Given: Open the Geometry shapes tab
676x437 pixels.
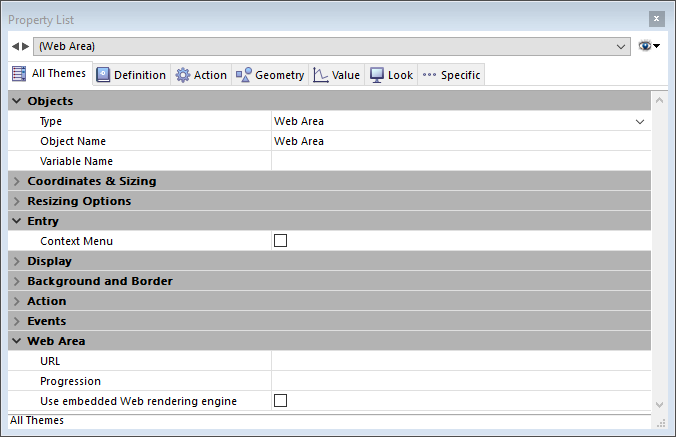Looking at the screenshot, I should click(270, 75).
